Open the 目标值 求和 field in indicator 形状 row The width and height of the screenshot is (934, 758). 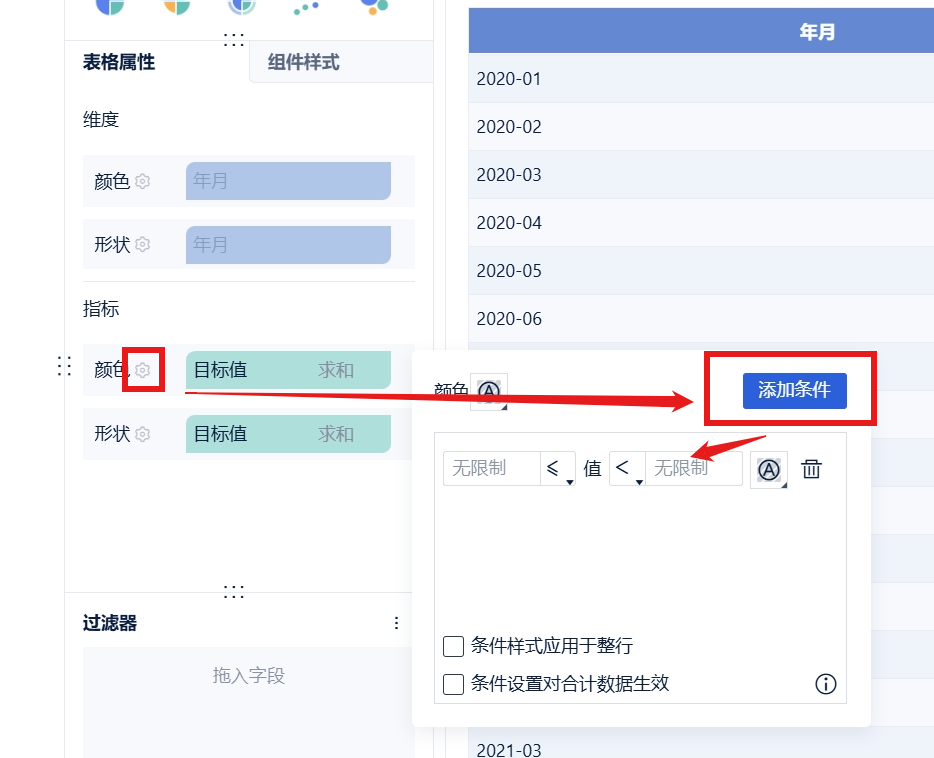[288, 433]
